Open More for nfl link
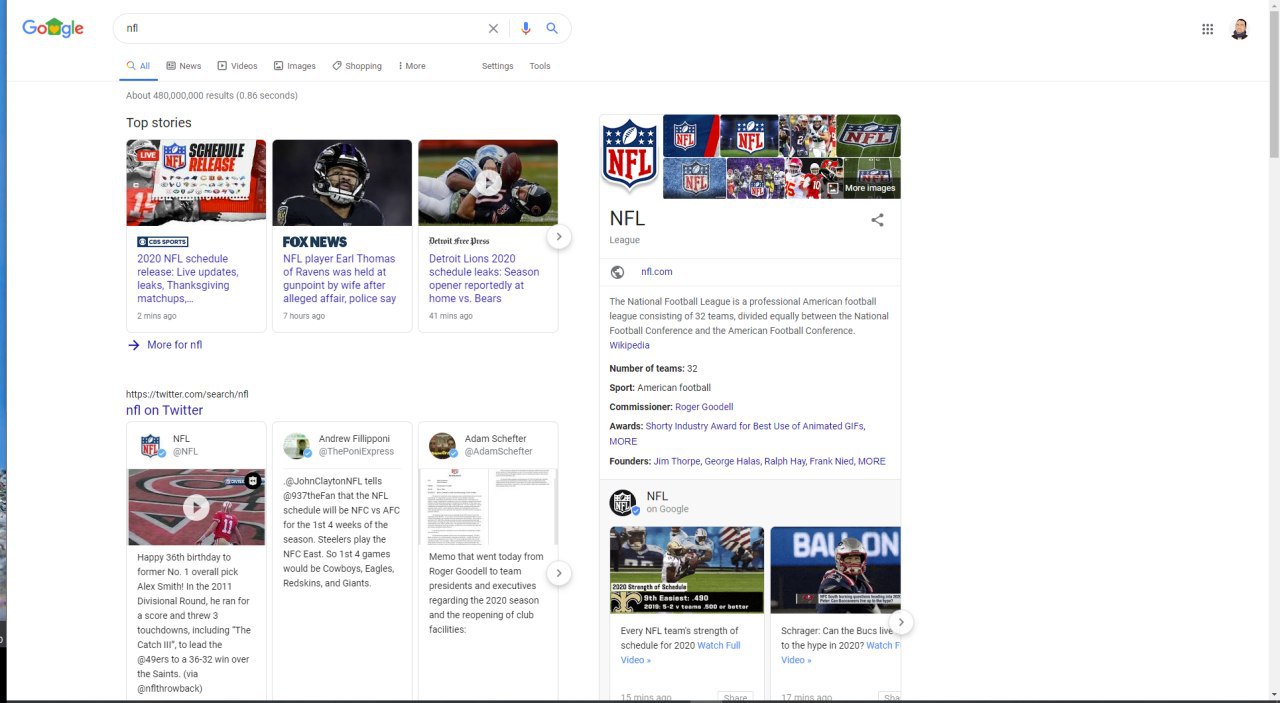This screenshot has height=703, width=1280. (x=174, y=345)
